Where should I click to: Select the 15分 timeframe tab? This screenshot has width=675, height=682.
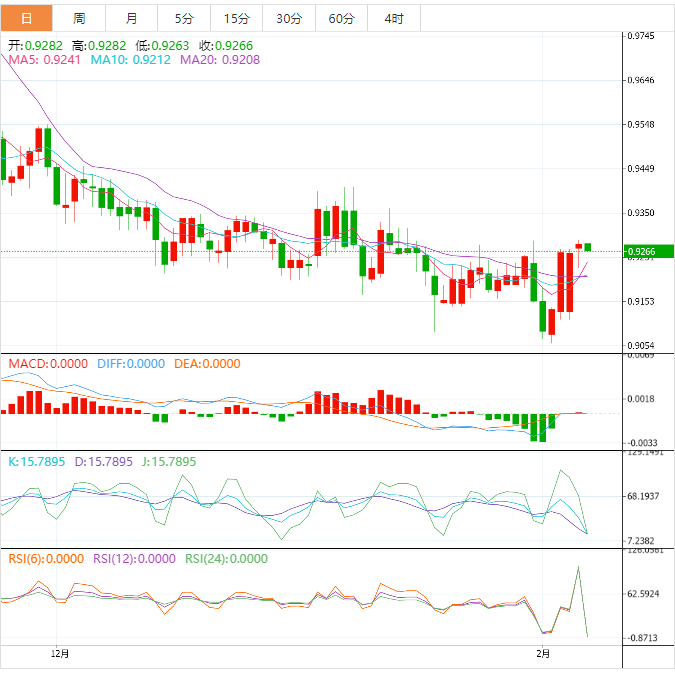236,18
